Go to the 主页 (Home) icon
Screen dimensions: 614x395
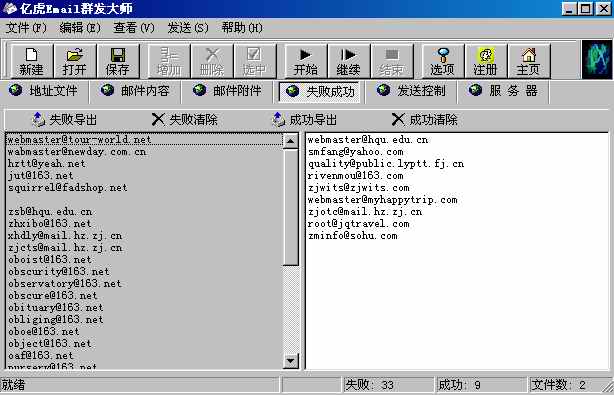(x=529, y=61)
